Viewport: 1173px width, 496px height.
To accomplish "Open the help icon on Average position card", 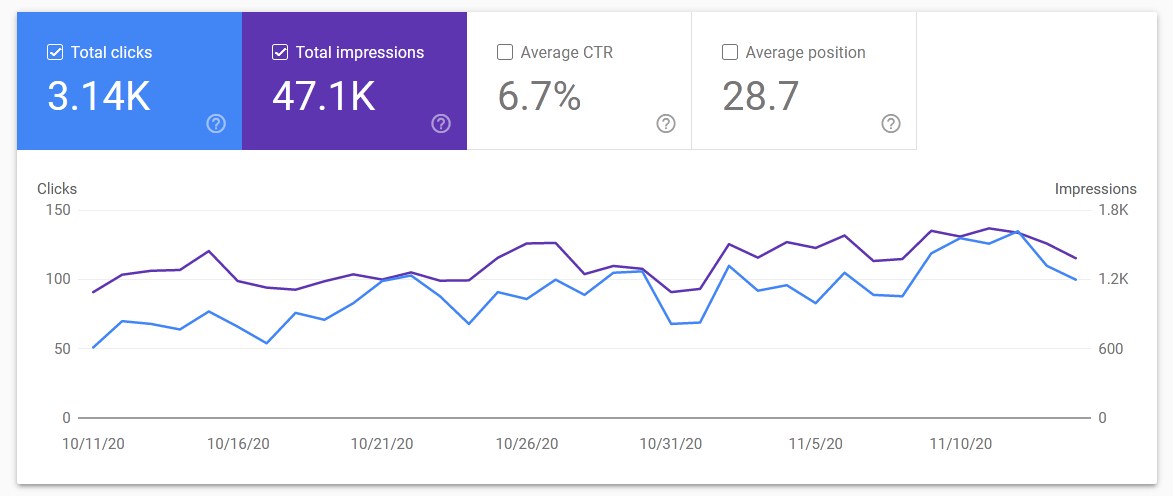I will [890, 124].
